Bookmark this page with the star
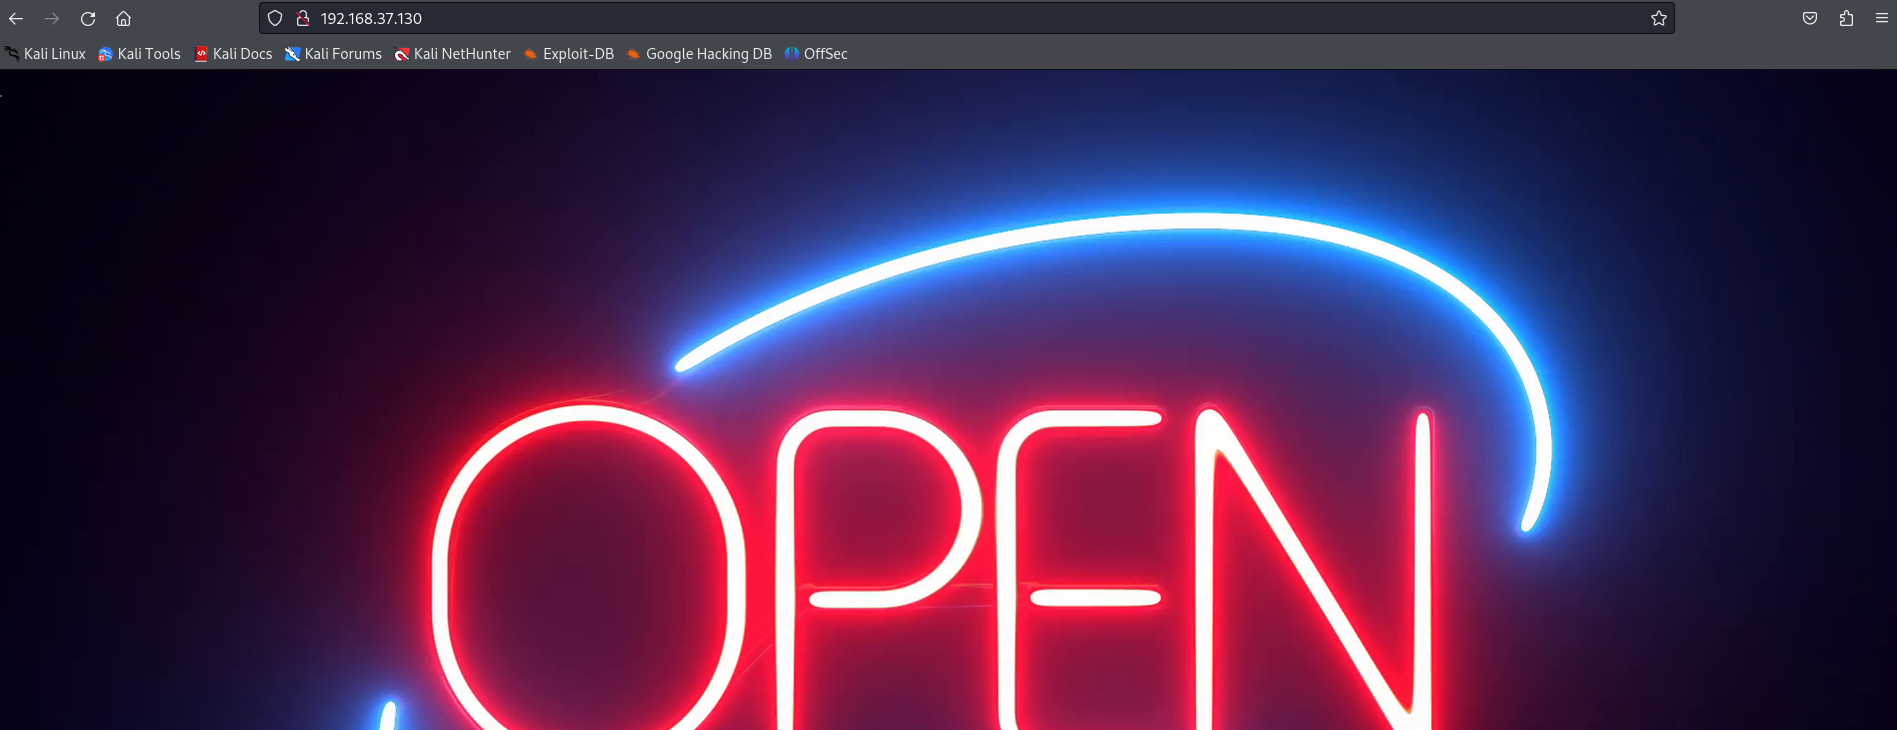The image size is (1897, 730). click(x=1658, y=18)
